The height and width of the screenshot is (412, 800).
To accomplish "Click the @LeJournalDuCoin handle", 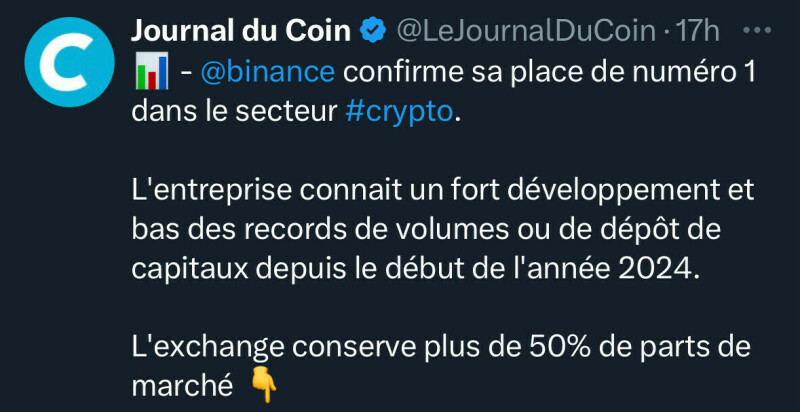I will 528,31.
